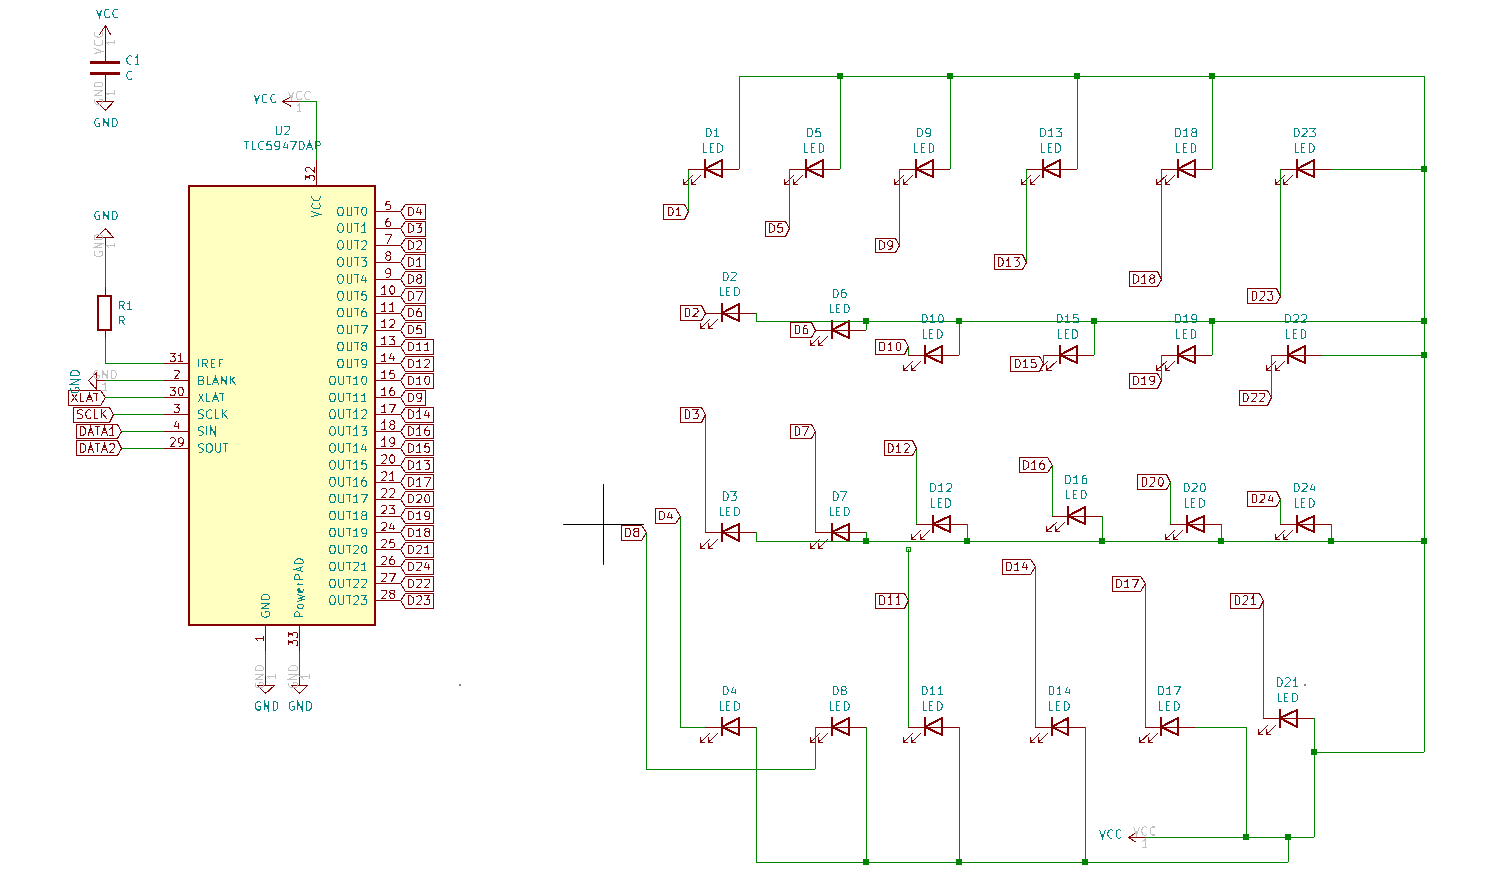The image size is (1499, 878).
Task: Select the capacitor C1 symbol
Action: [x=104, y=68]
